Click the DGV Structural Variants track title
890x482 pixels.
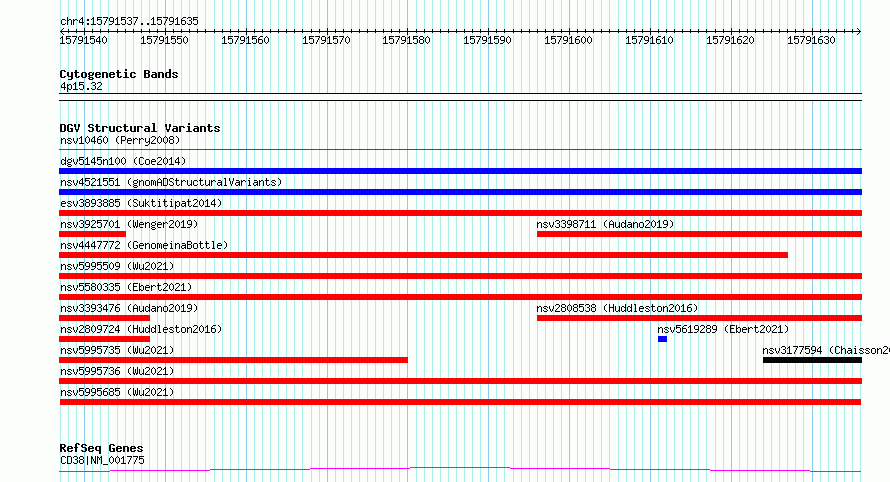click(x=140, y=128)
